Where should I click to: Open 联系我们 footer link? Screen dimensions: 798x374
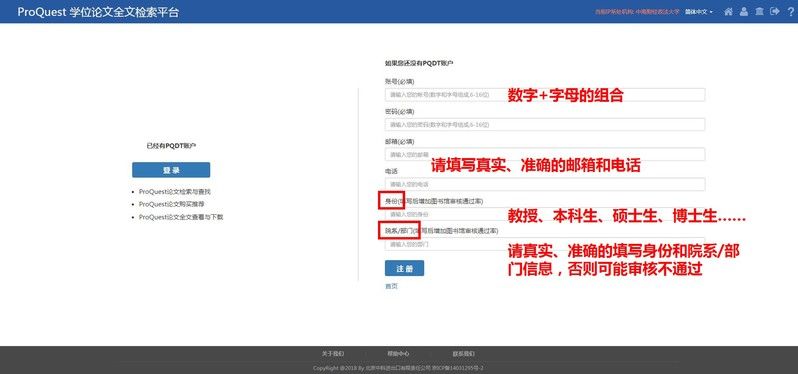[463, 354]
